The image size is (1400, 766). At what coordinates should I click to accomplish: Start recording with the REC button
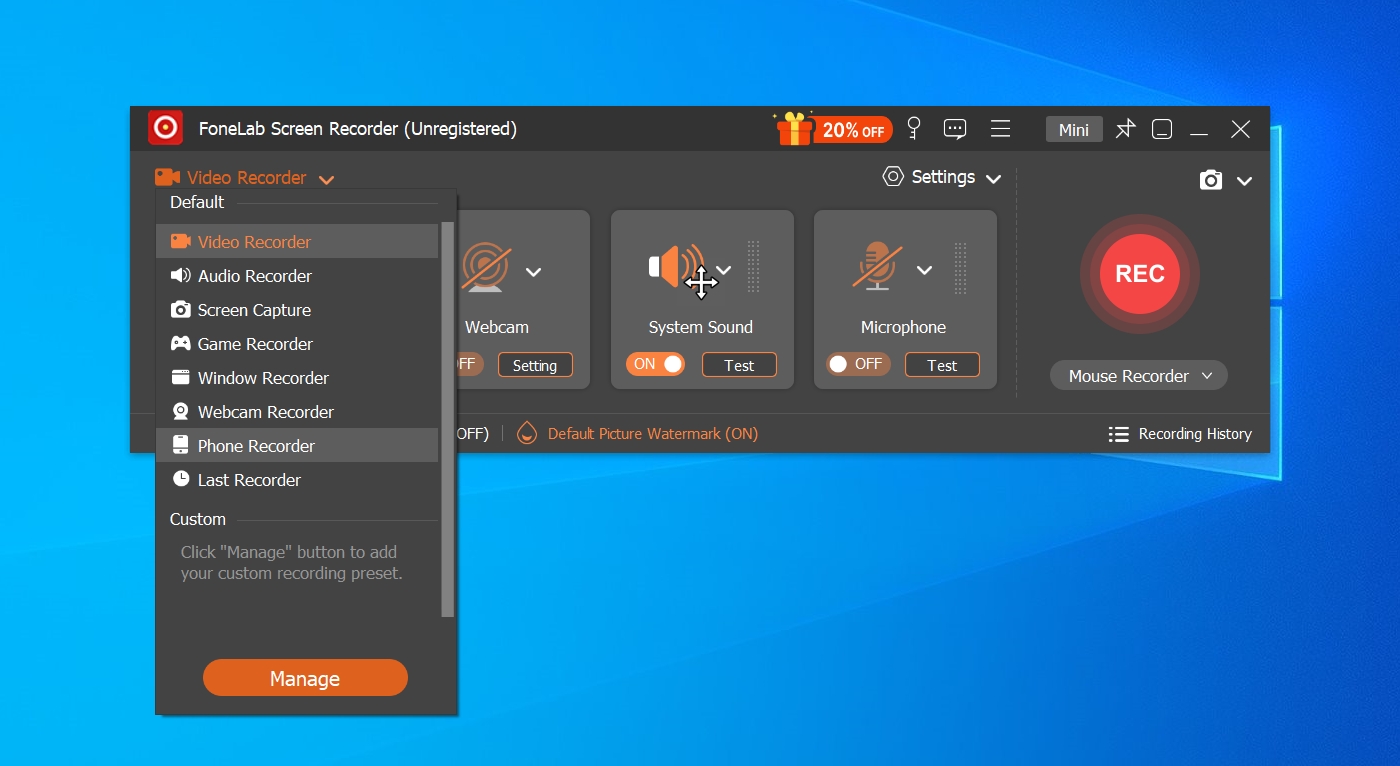pyautogui.click(x=1140, y=274)
